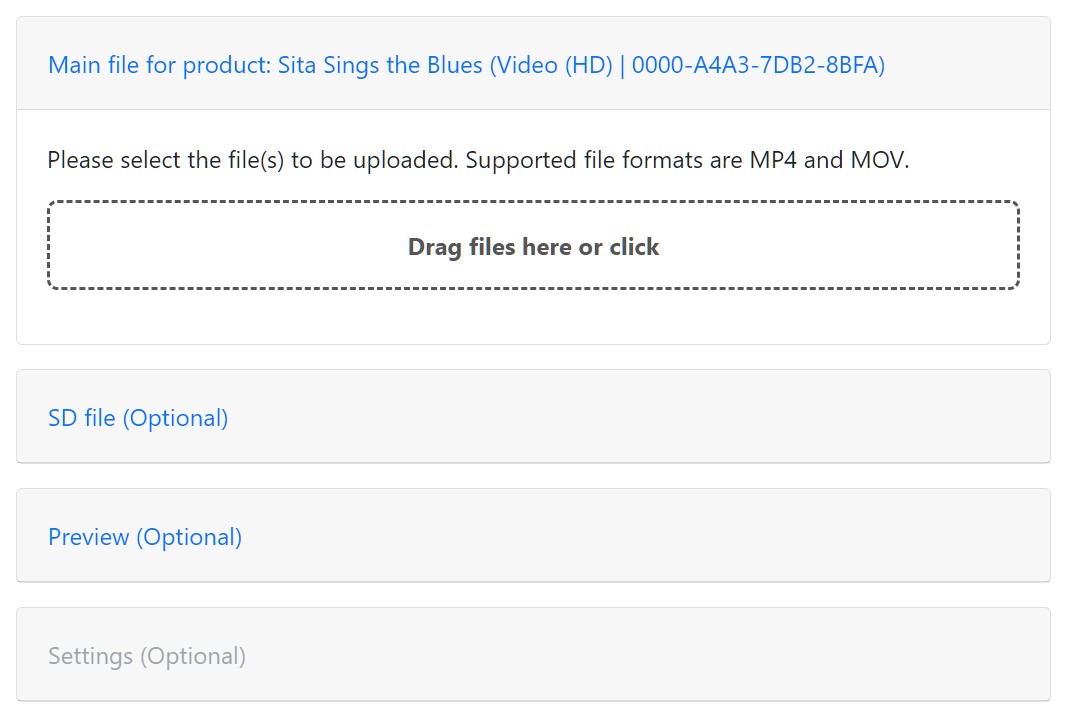
Task: Click the word "(Optional)" next to Preview
Action: (190, 537)
